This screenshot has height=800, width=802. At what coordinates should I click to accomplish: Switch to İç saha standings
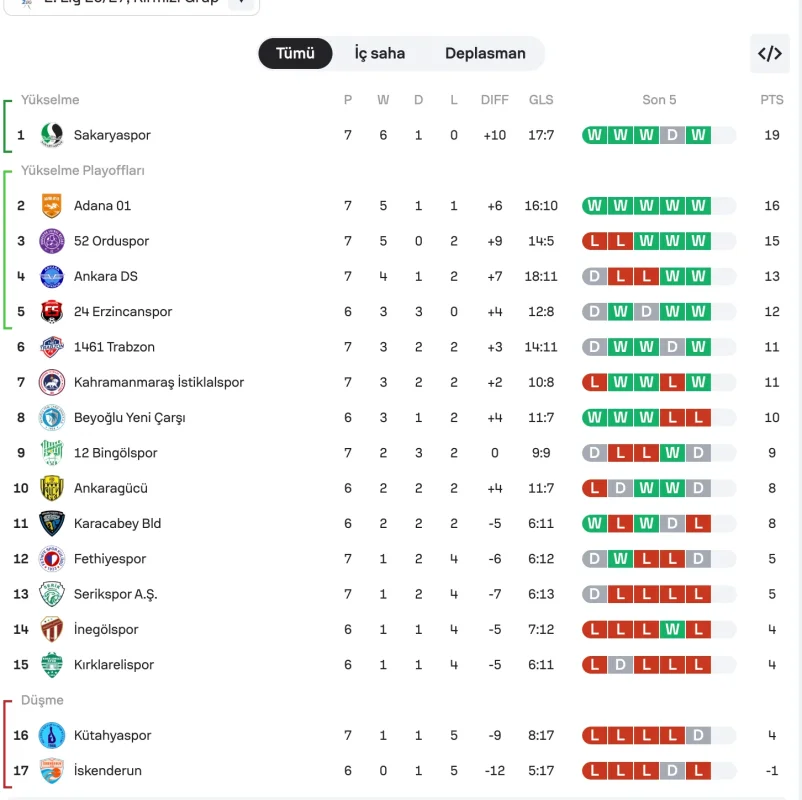pos(380,53)
